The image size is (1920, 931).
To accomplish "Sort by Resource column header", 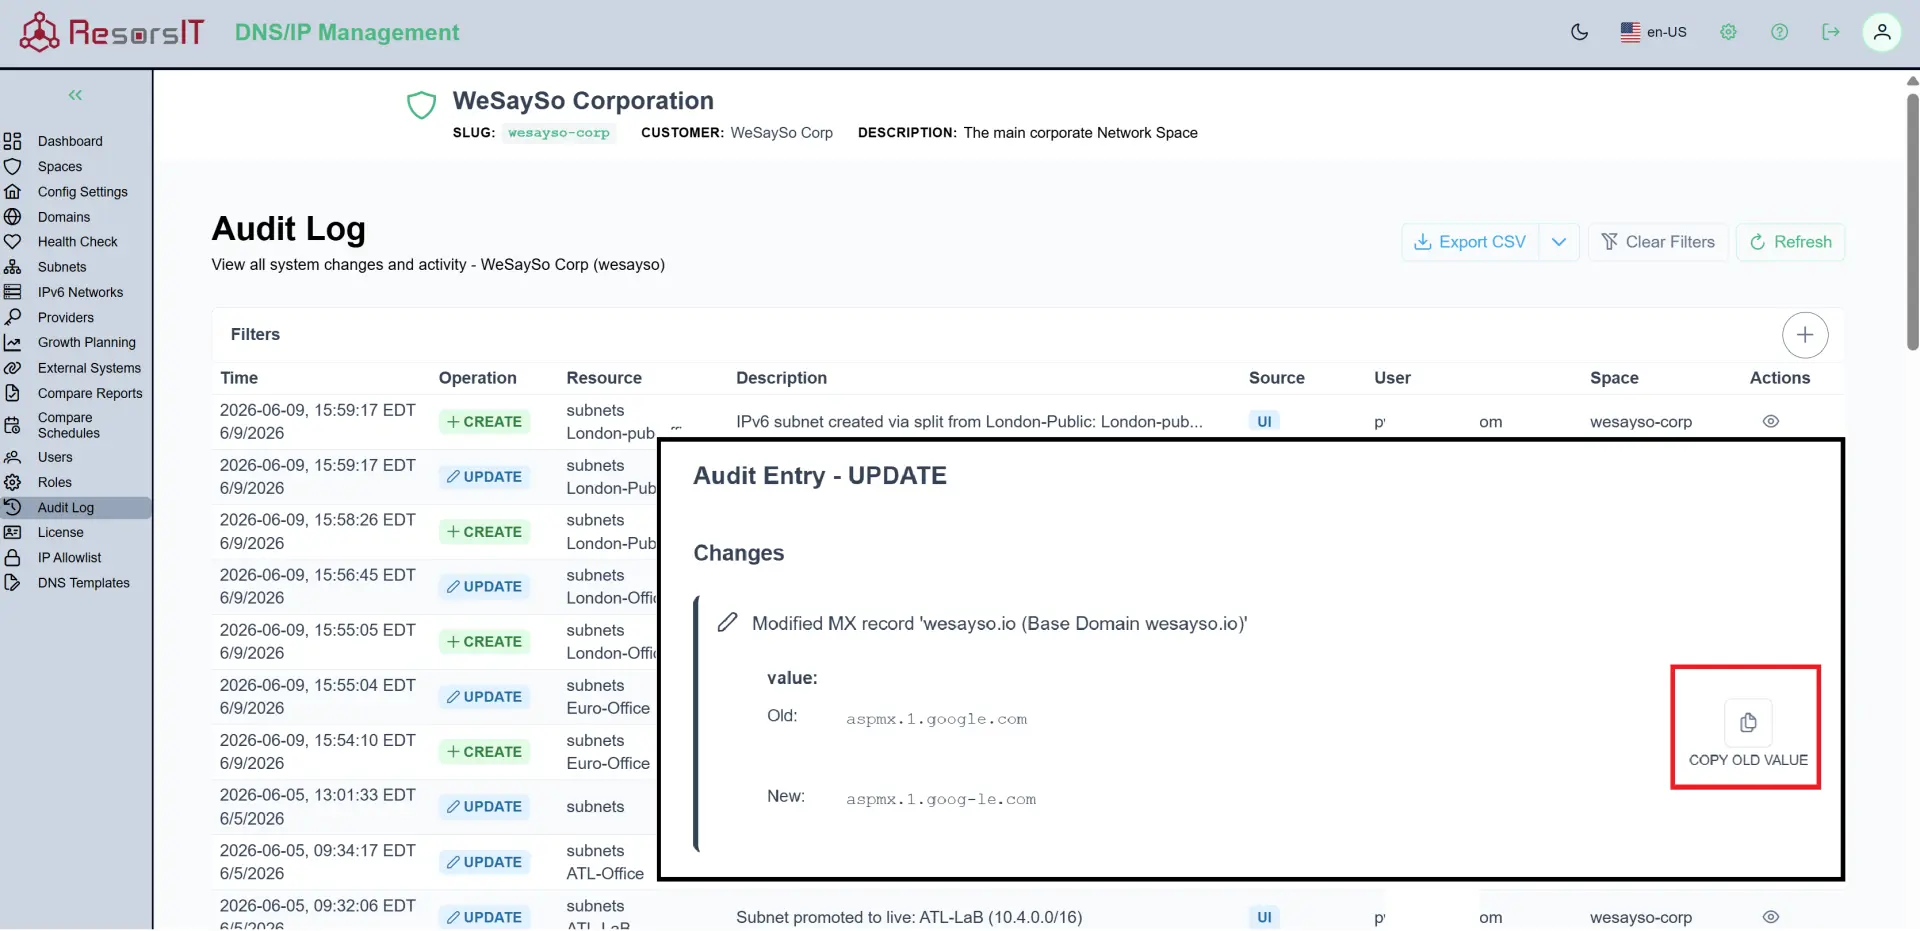I will pos(604,378).
